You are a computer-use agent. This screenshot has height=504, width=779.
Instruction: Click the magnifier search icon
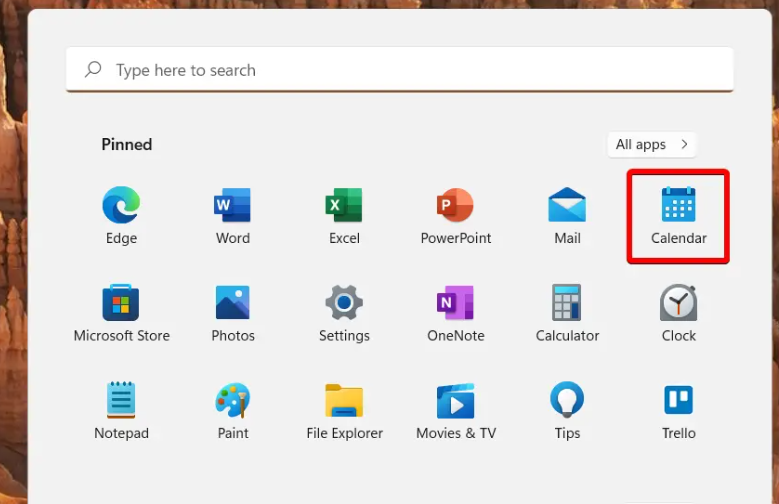tap(93, 70)
